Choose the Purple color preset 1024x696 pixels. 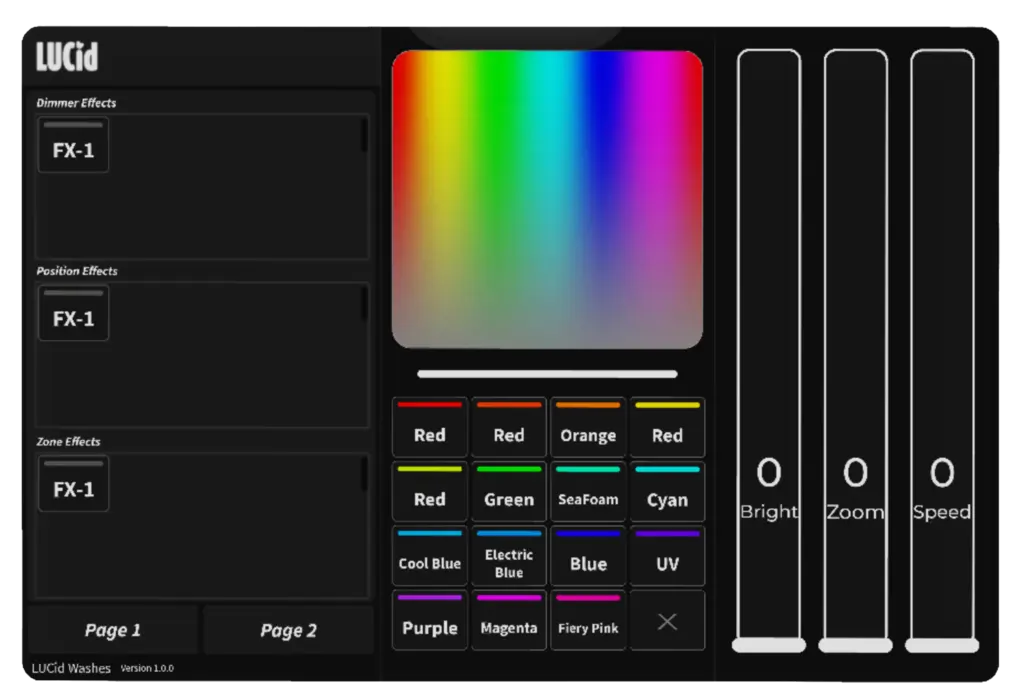429,621
